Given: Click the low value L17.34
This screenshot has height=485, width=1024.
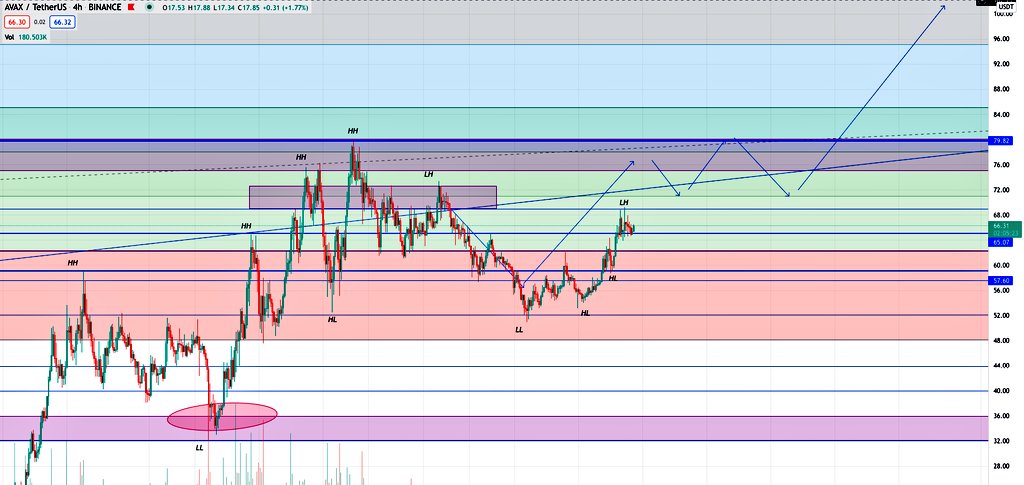Looking at the screenshot, I should pos(225,8).
